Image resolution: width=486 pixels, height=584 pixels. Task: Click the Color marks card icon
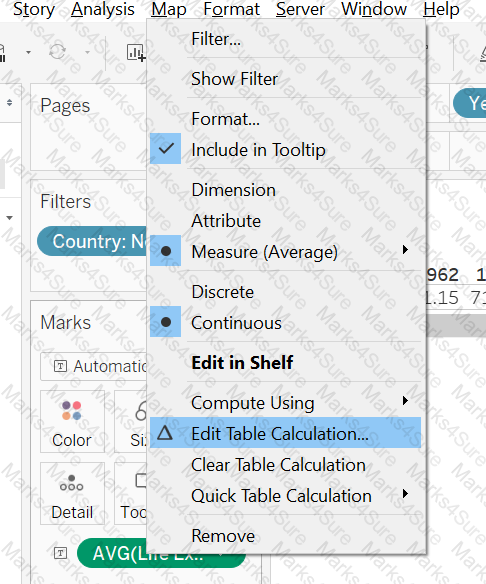click(72, 410)
